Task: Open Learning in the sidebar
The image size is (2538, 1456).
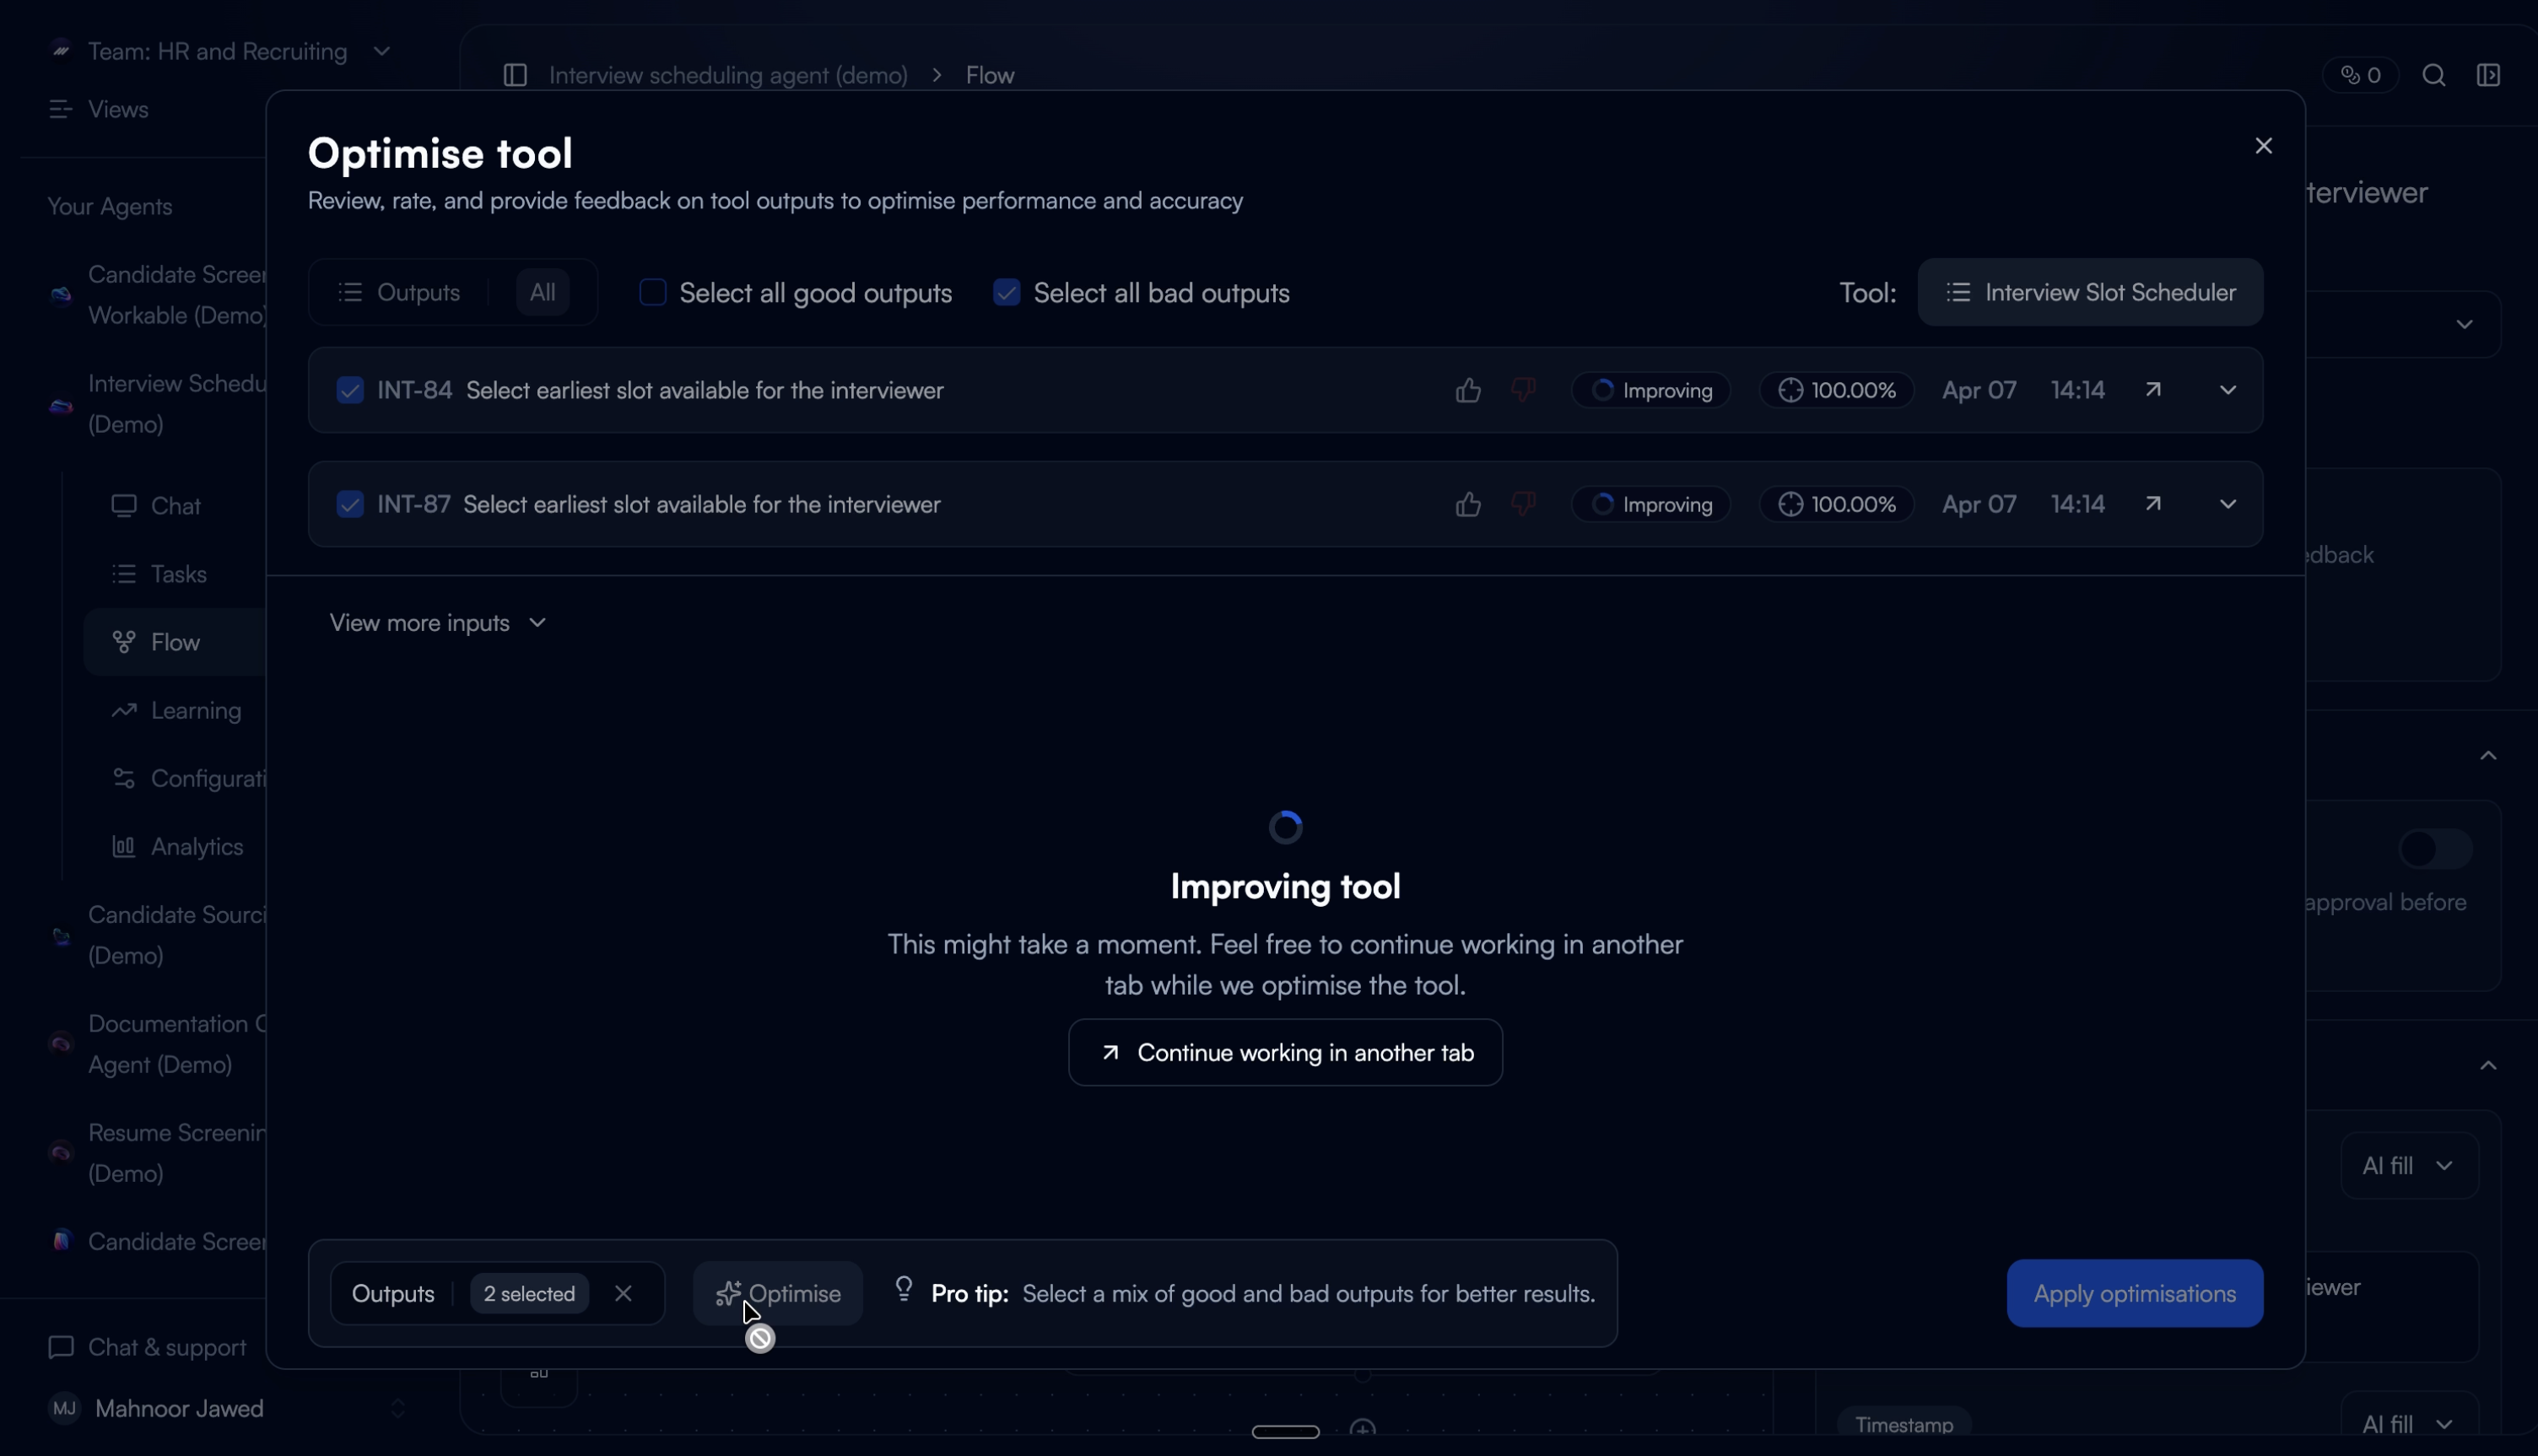Action: (196, 710)
